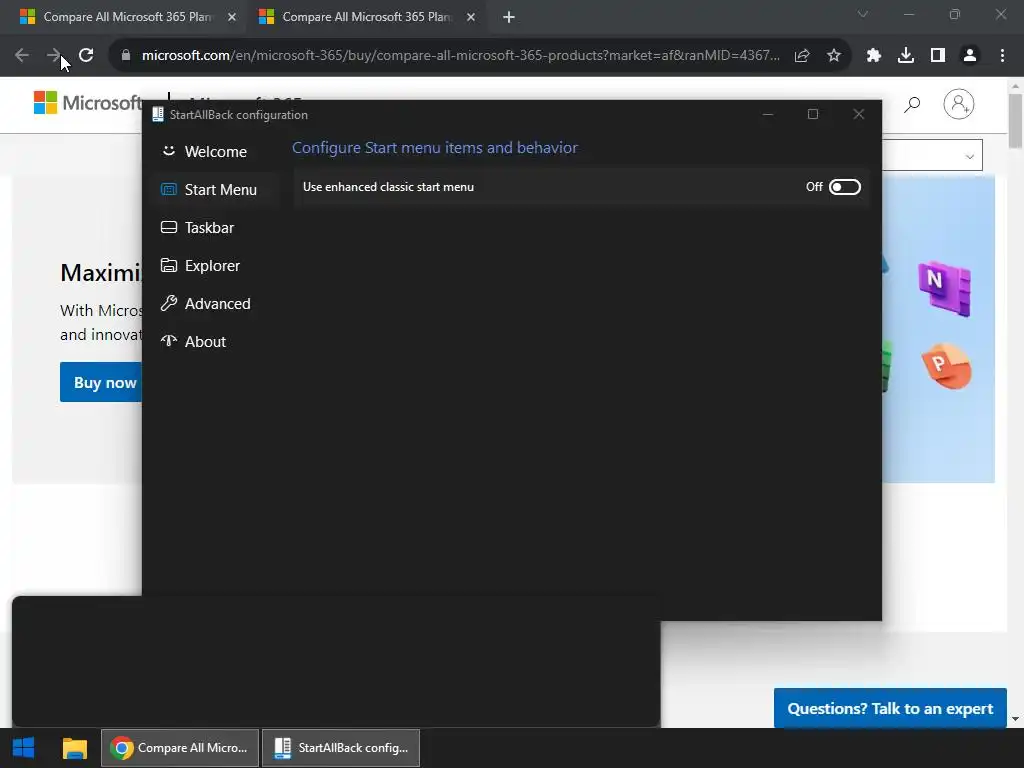This screenshot has width=1024, height=768.
Task: Toggle Use enhanced classic start menu switch
Action: pyautogui.click(x=844, y=187)
